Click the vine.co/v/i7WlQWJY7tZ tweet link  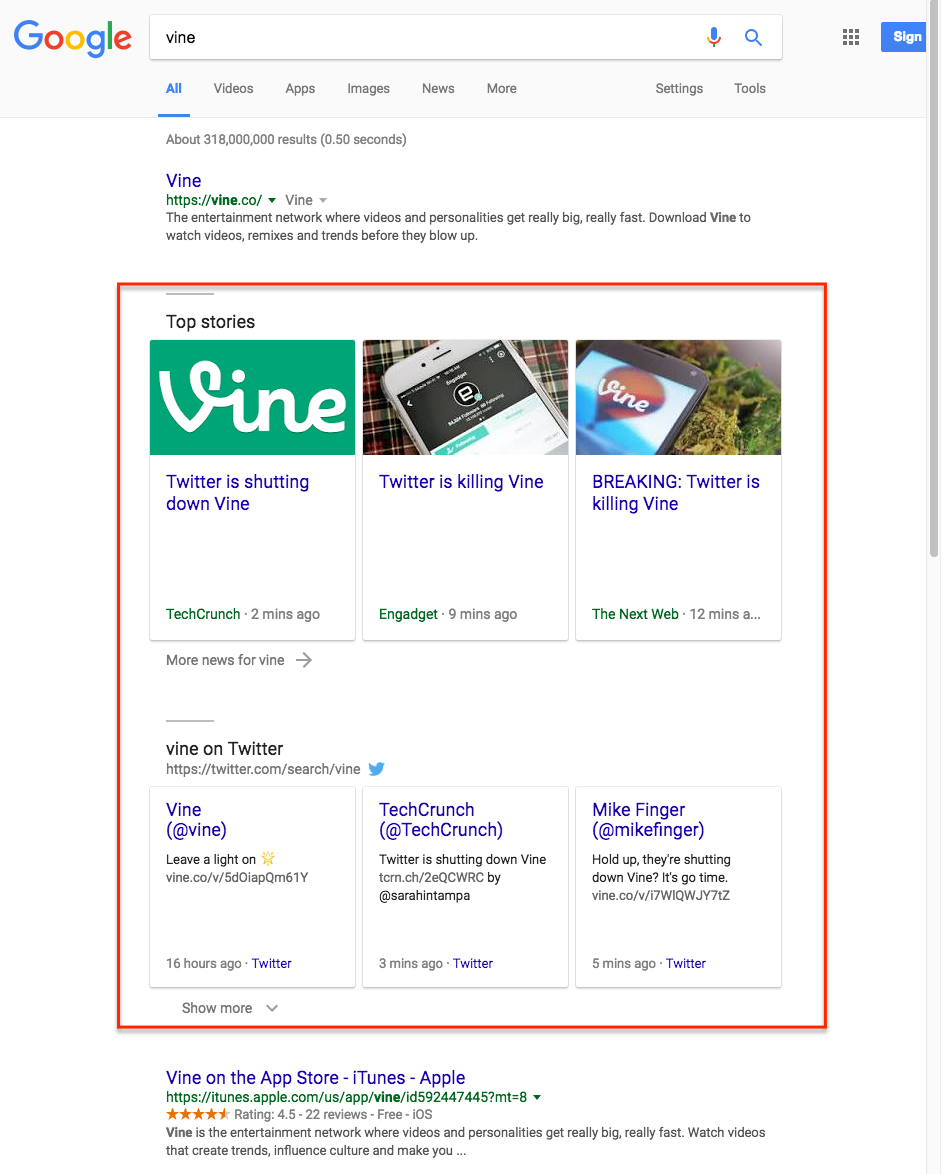[x=660, y=895]
